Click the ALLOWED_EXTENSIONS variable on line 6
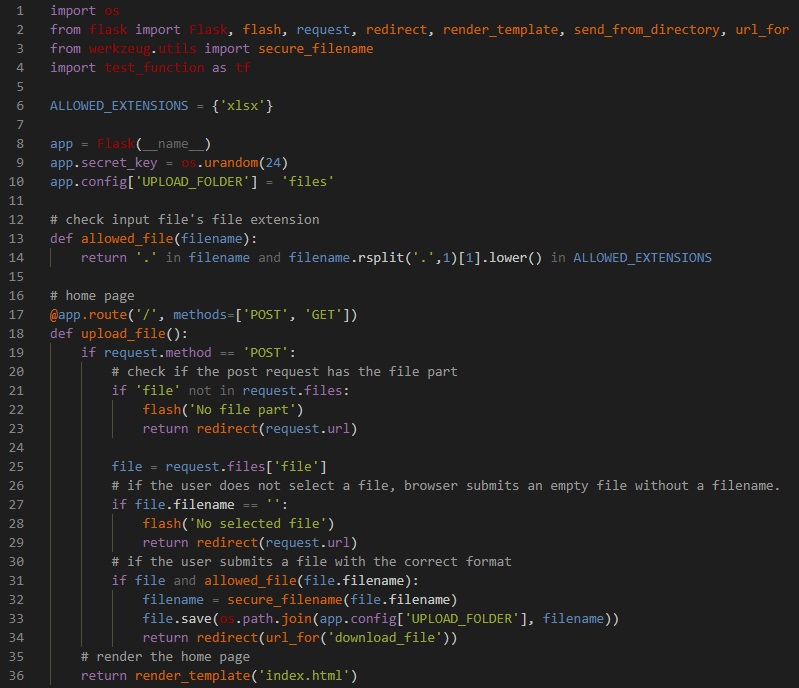This screenshot has height=688, width=799. click(x=119, y=105)
